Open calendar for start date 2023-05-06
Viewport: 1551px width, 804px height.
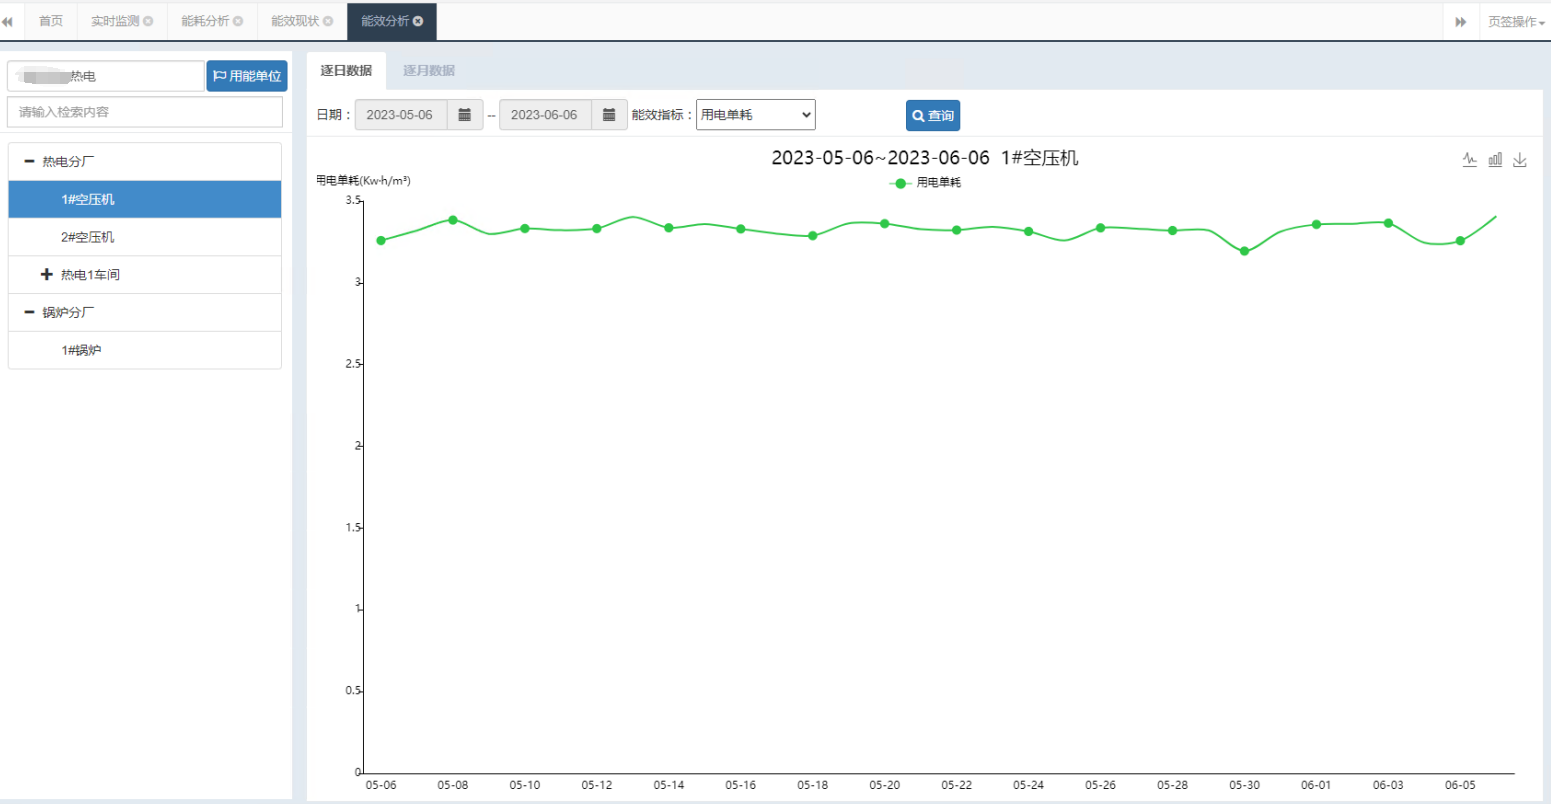[x=465, y=115]
